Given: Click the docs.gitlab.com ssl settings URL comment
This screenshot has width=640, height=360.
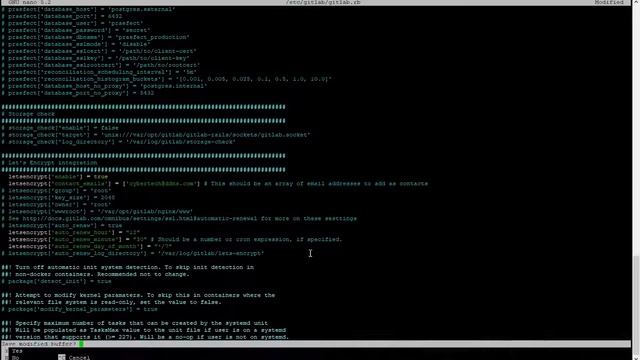Looking at the screenshot, I should pos(179,218).
